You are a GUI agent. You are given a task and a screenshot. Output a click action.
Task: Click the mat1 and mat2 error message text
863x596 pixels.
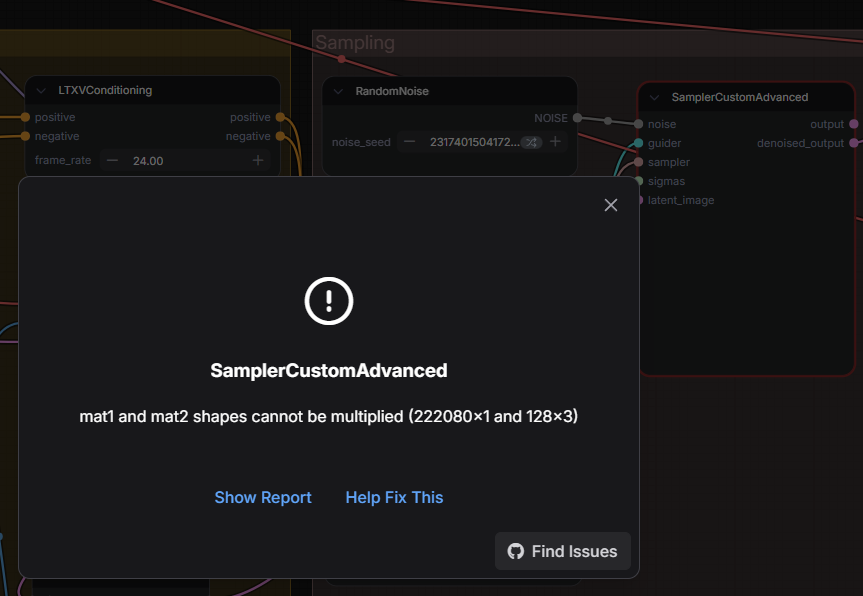[329, 417]
